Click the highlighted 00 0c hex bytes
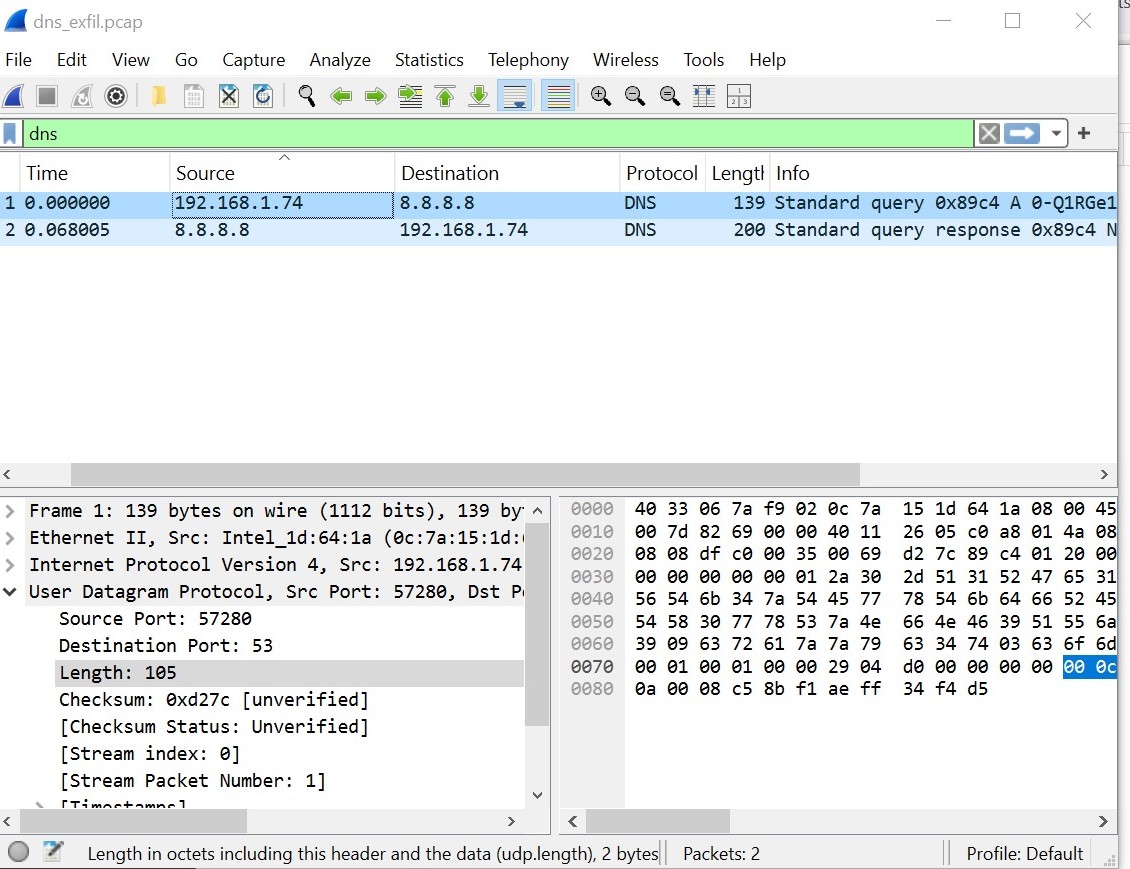This screenshot has height=869, width=1130. coord(1089,667)
